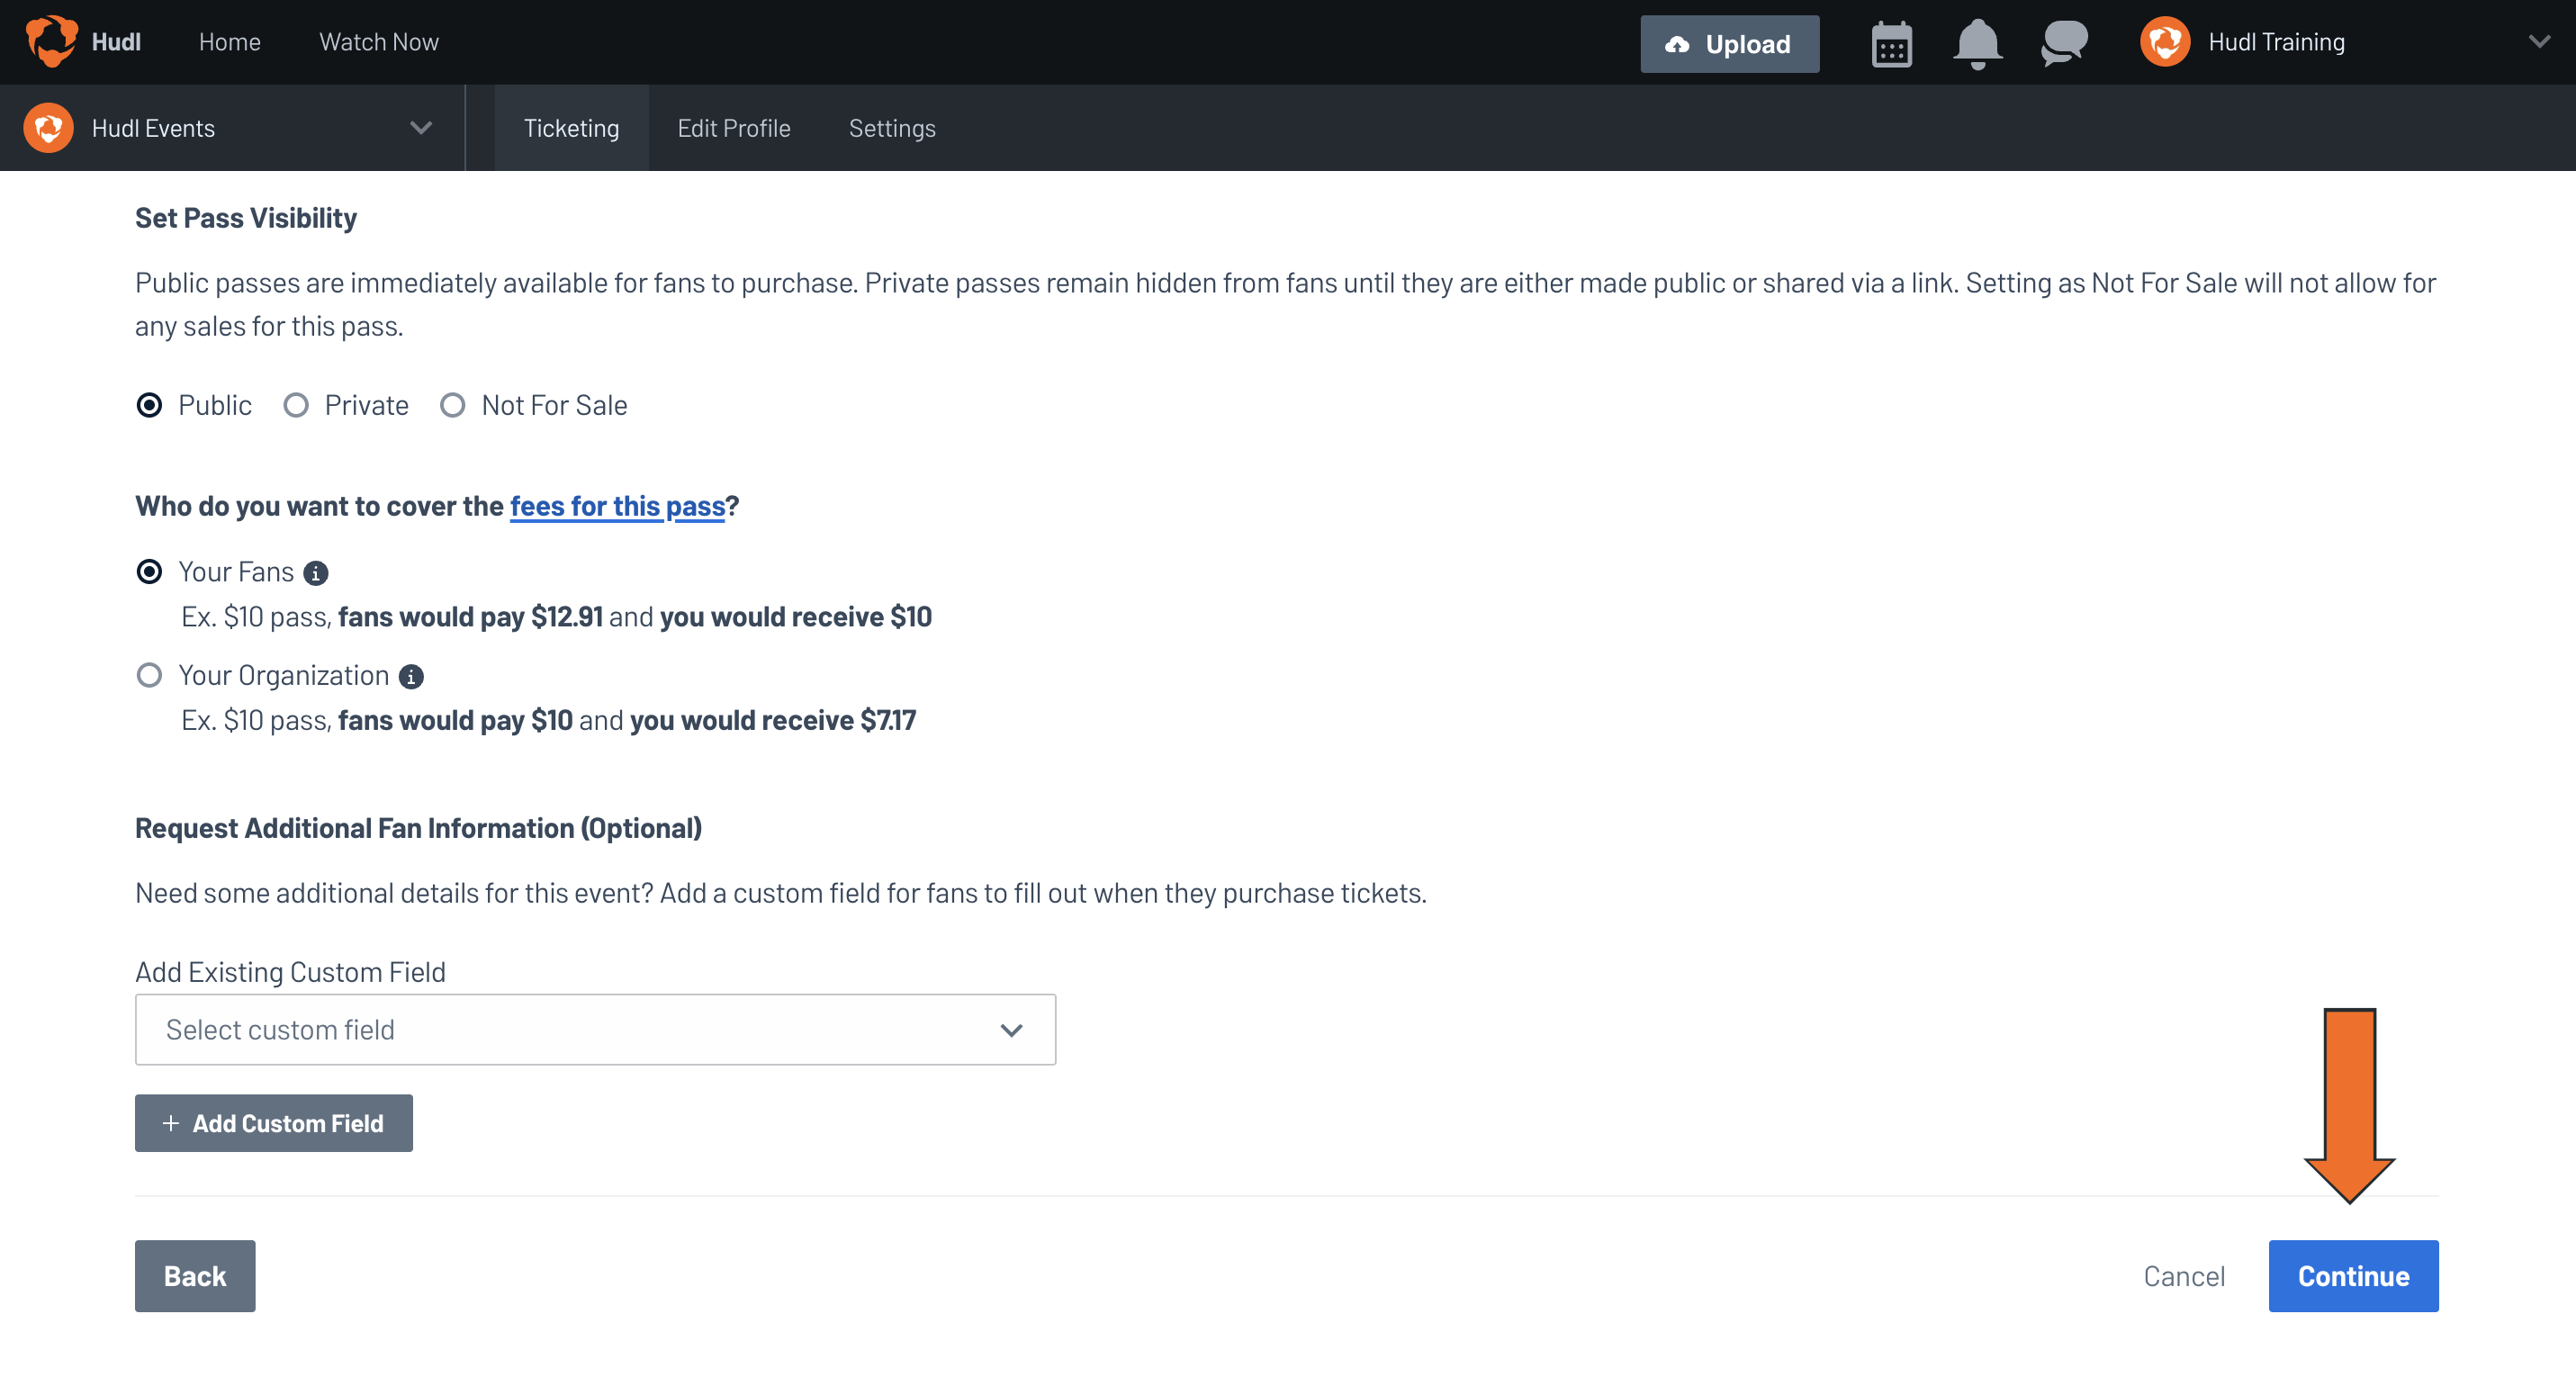The width and height of the screenshot is (2576, 1386).
Task: Open the Upload panel
Action: pos(1729,43)
